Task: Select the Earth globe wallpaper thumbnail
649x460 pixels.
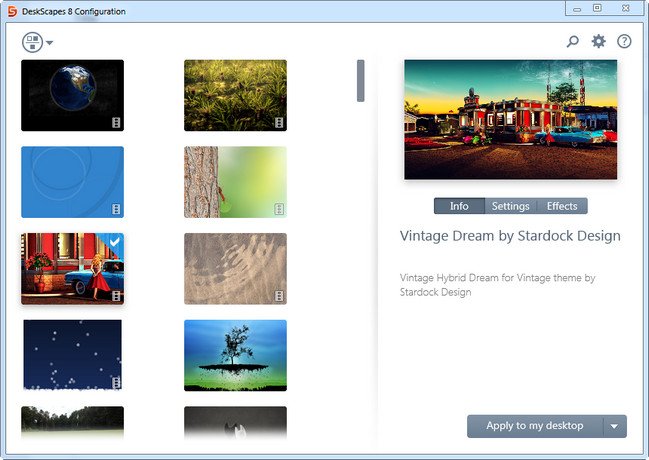Action: (72, 95)
